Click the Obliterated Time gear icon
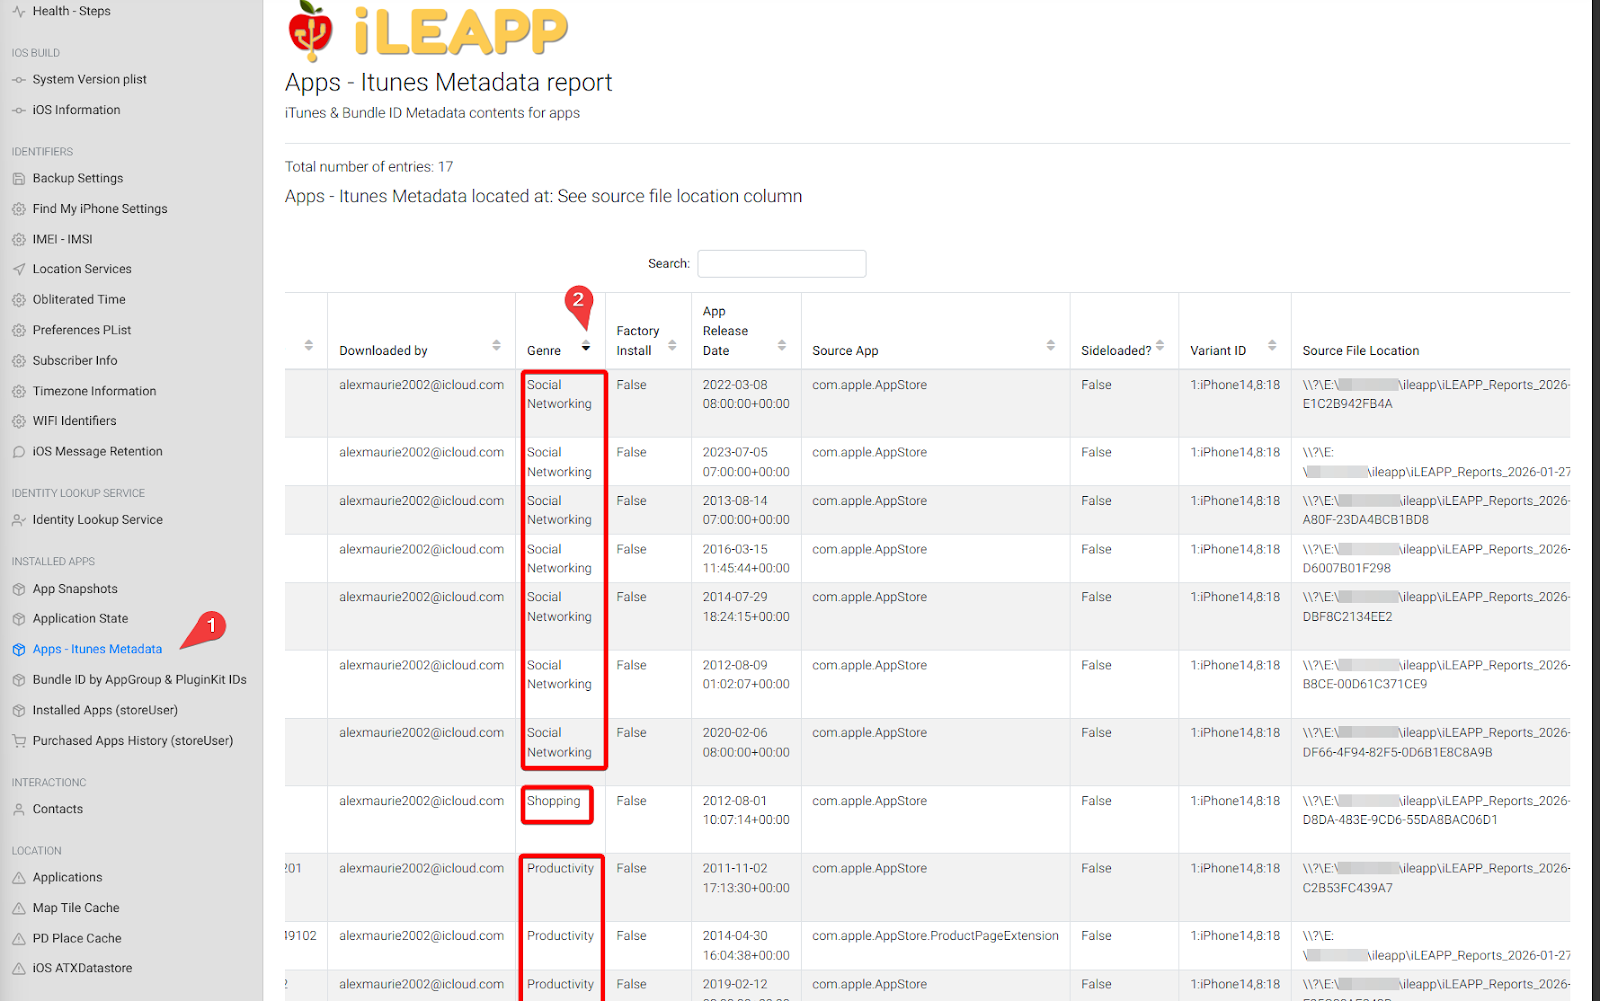The image size is (1600, 1001). tap(19, 300)
